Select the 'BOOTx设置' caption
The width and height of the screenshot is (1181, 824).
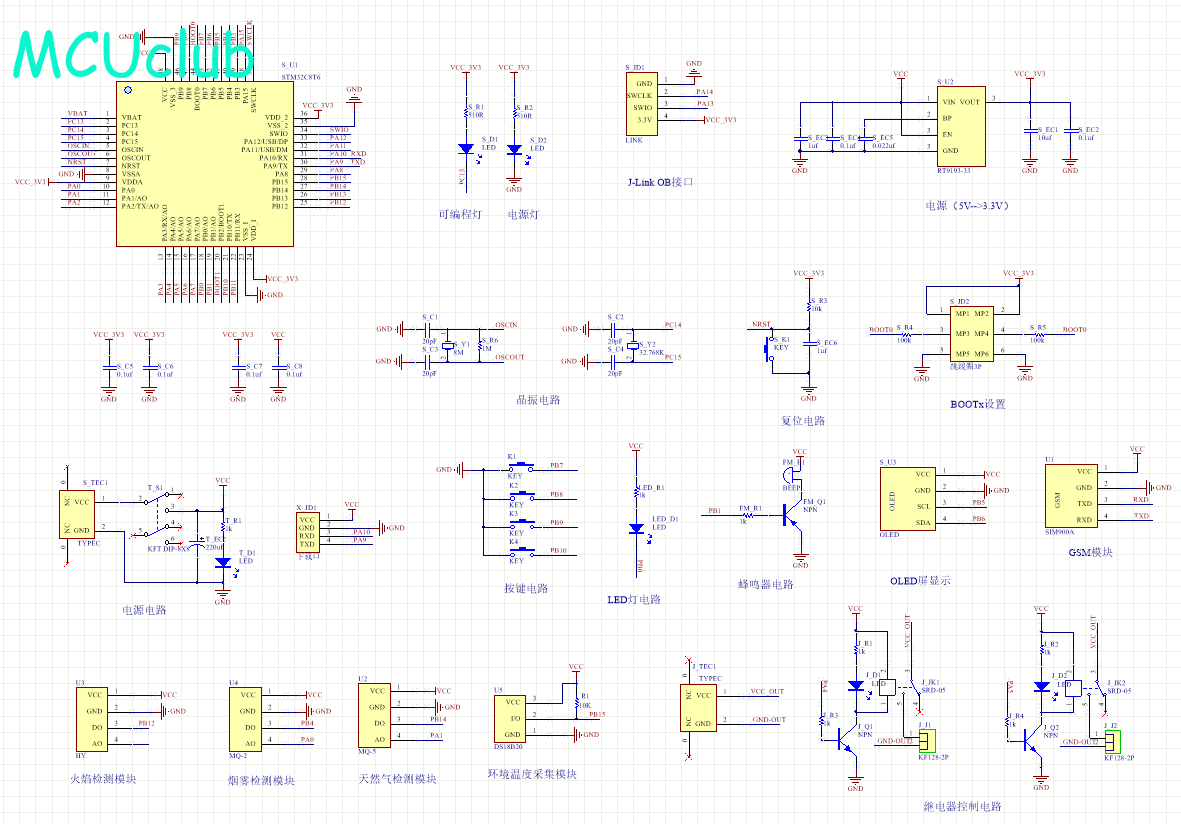point(978,404)
